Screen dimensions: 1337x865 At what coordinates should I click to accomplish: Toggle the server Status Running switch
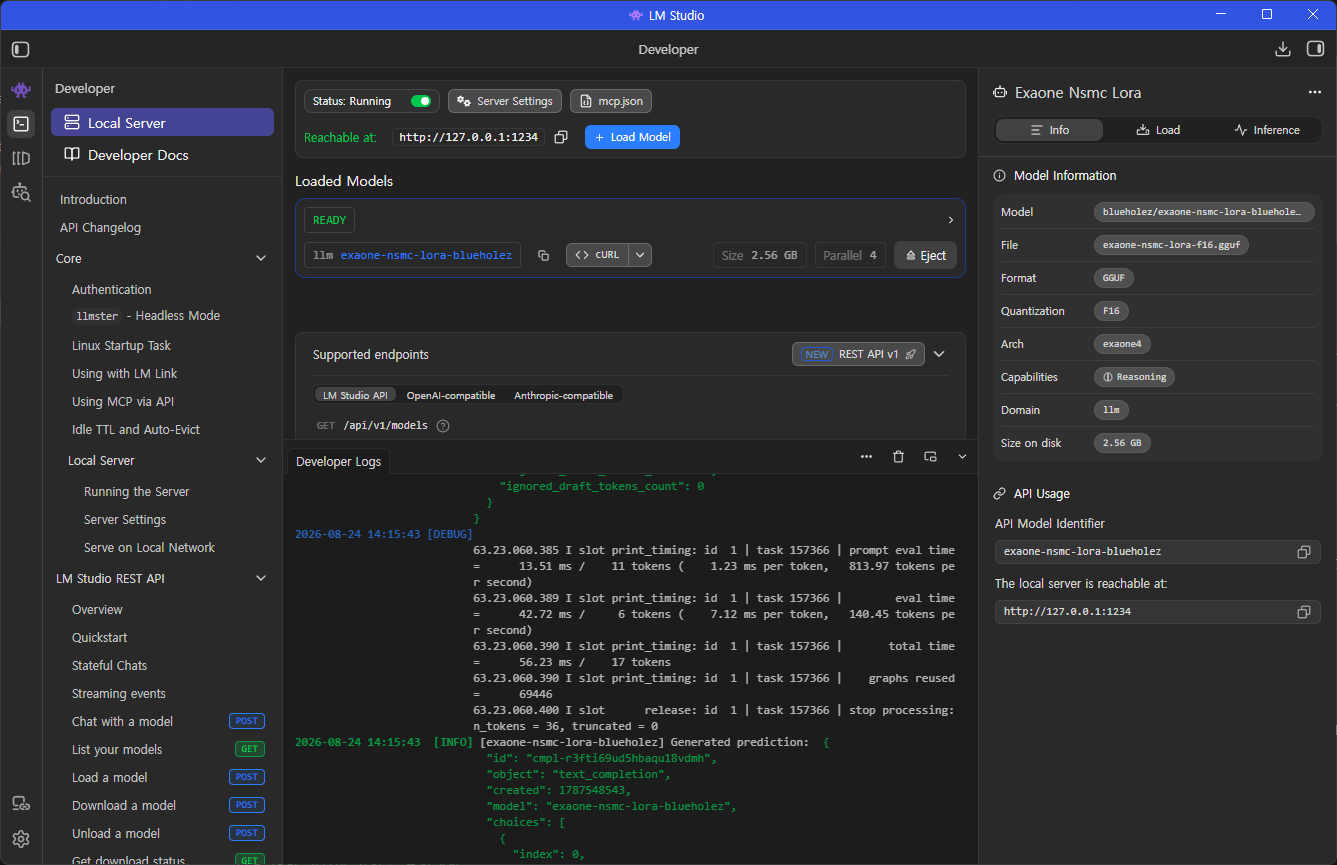(421, 101)
